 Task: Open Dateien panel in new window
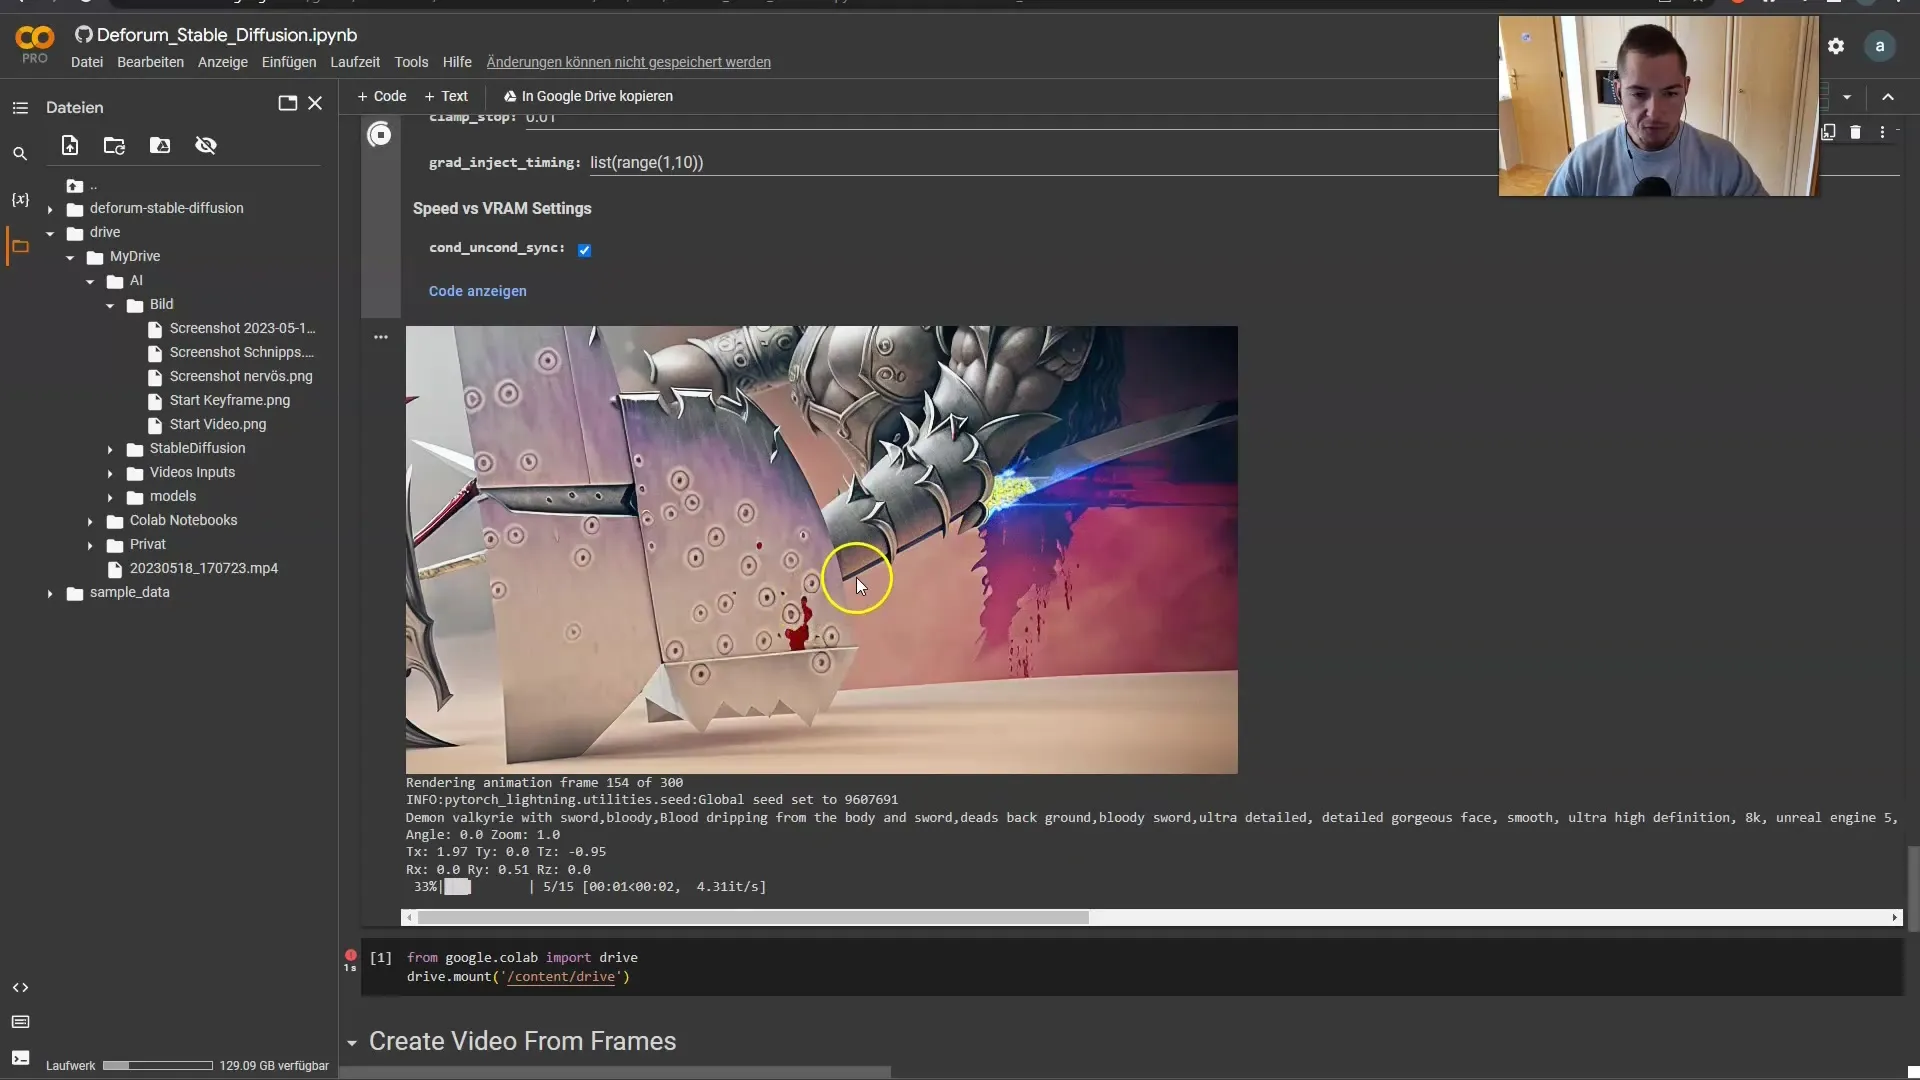288,103
